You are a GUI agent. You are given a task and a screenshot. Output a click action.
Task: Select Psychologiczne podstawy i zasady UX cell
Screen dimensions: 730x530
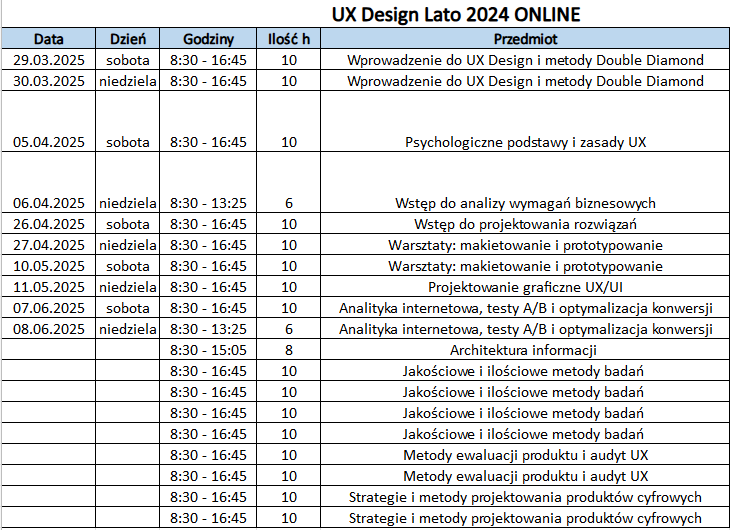point(525,121)
